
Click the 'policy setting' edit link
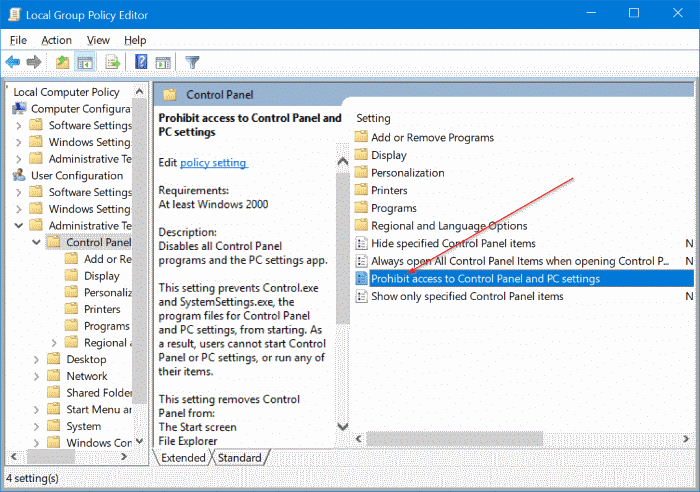pos(213,162)
